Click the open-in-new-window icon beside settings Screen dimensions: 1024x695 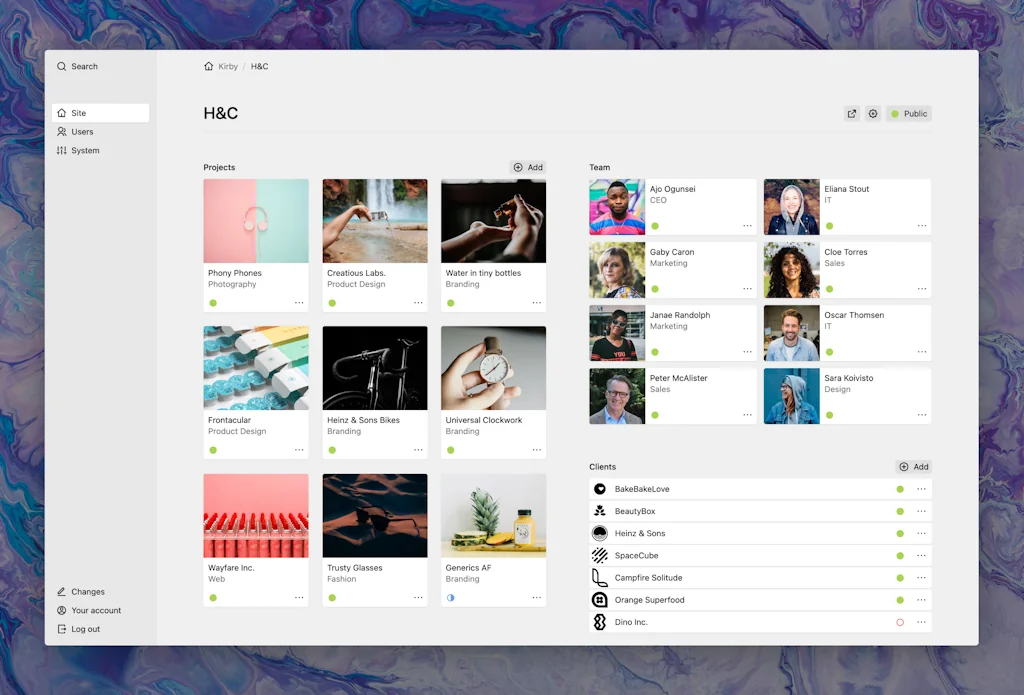point(852,114)
